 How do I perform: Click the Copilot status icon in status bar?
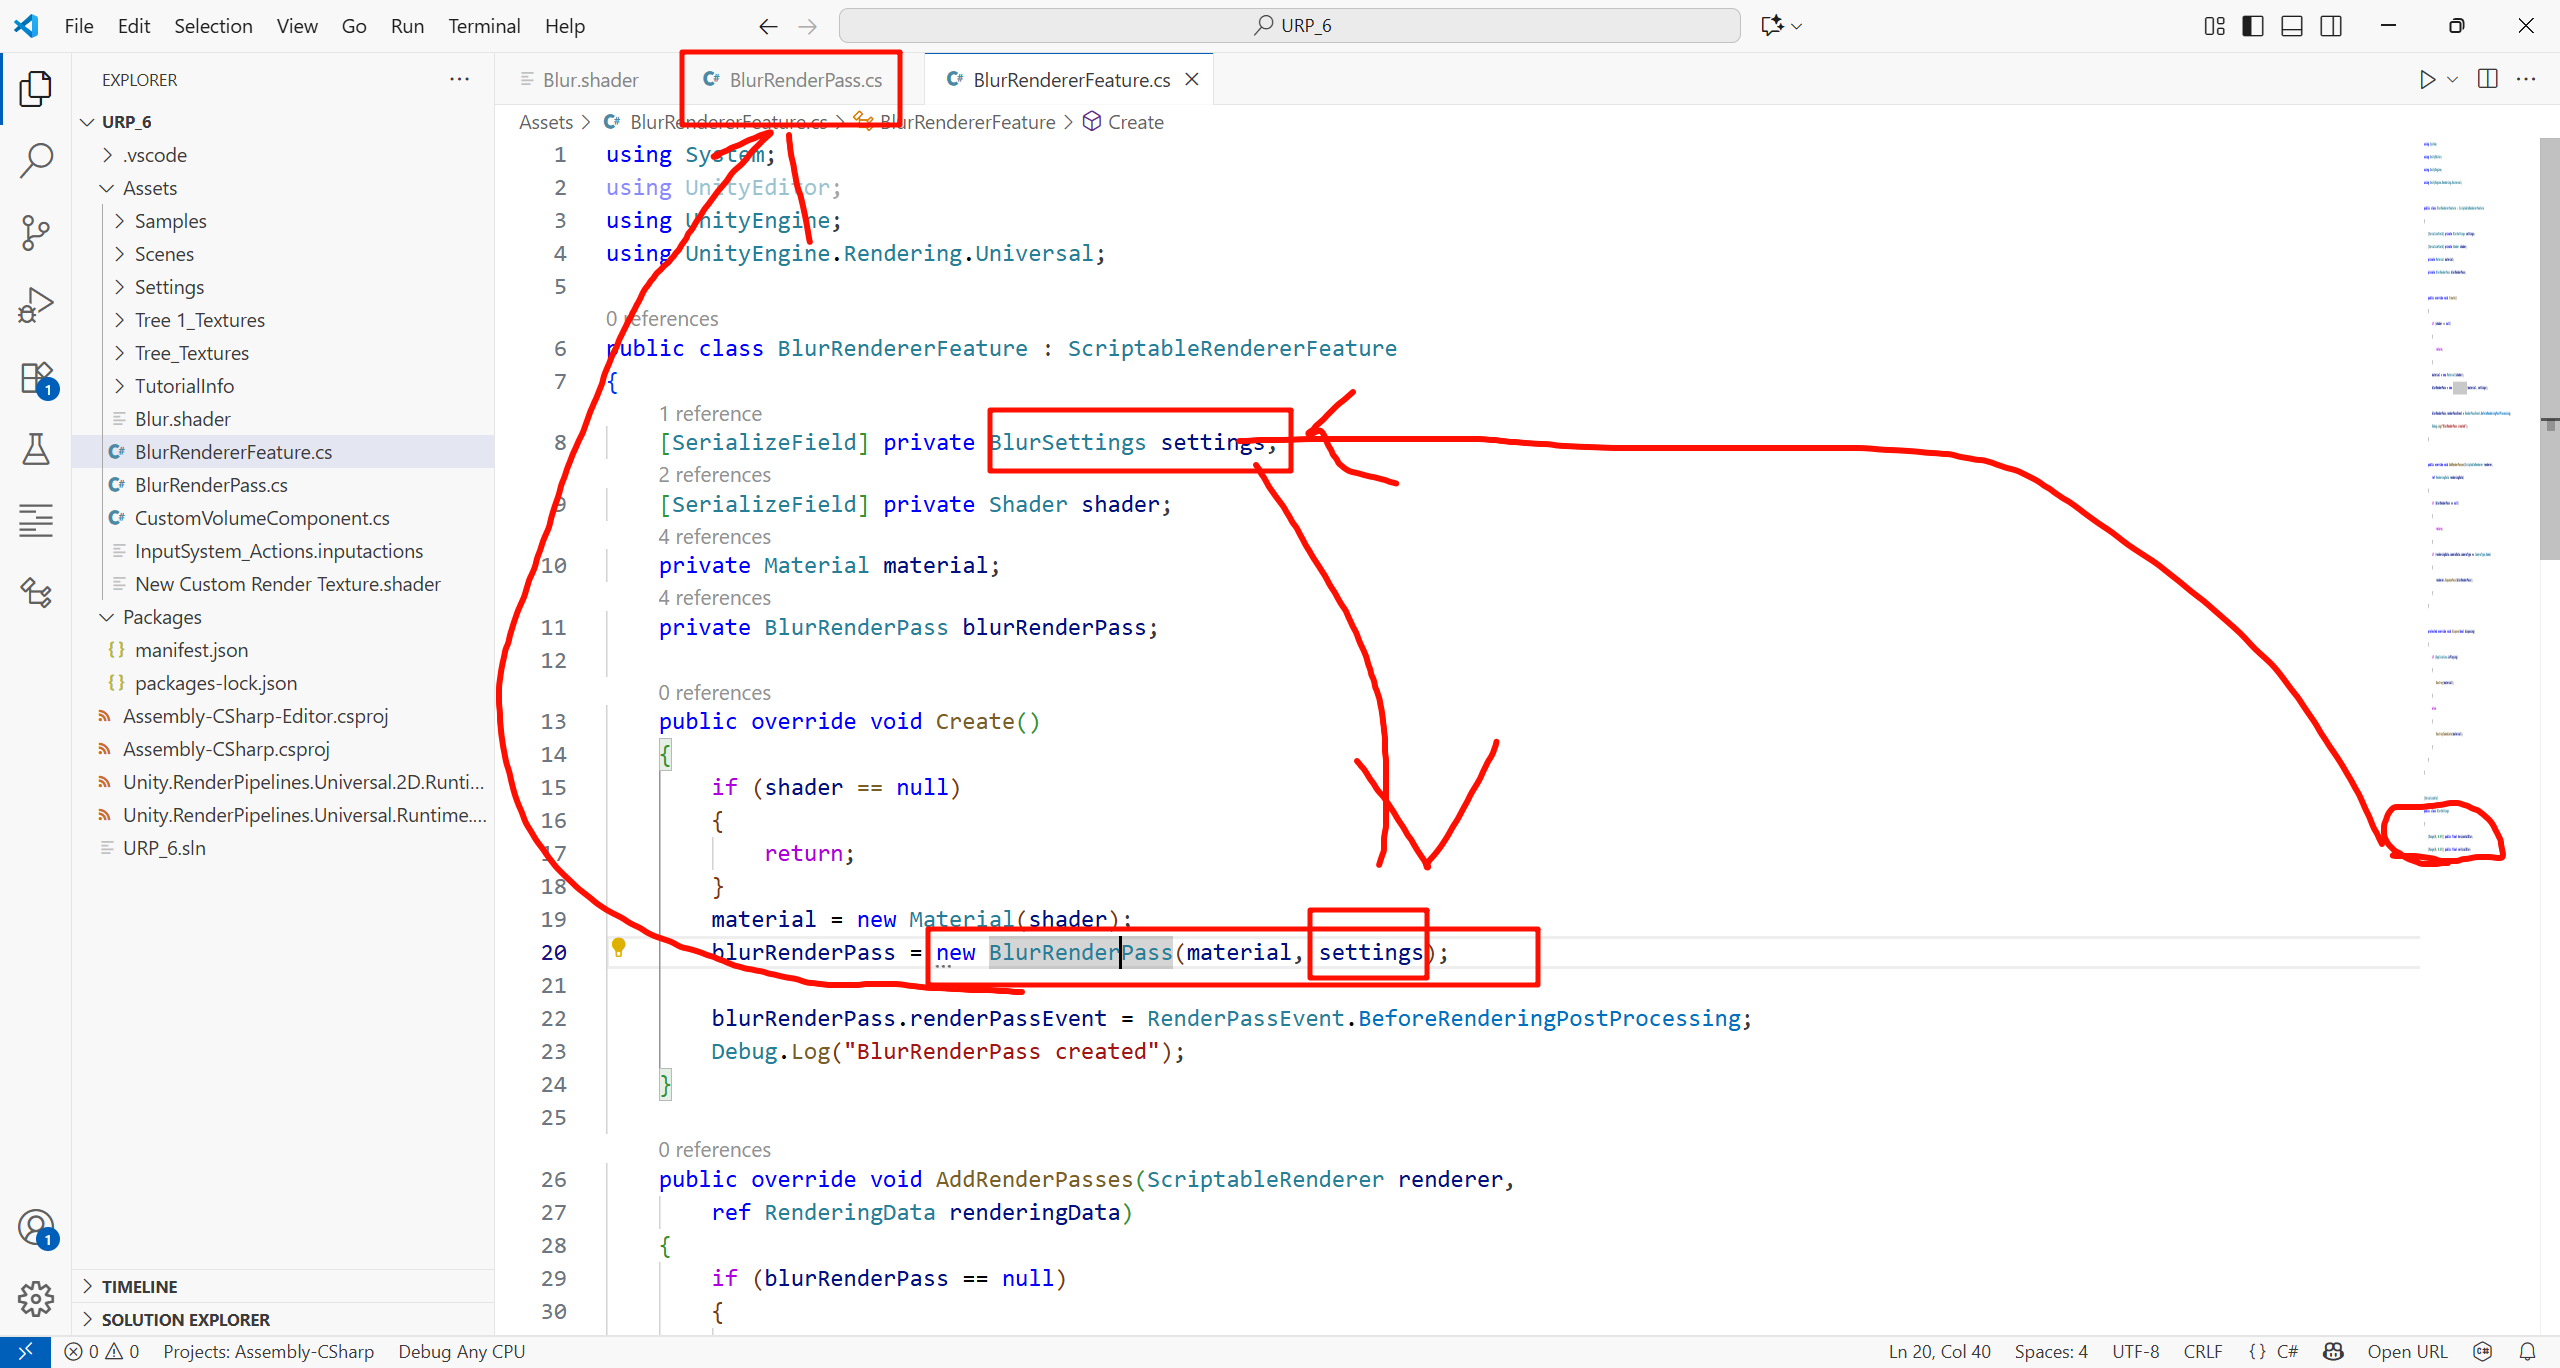(x=2334, y=1352)
